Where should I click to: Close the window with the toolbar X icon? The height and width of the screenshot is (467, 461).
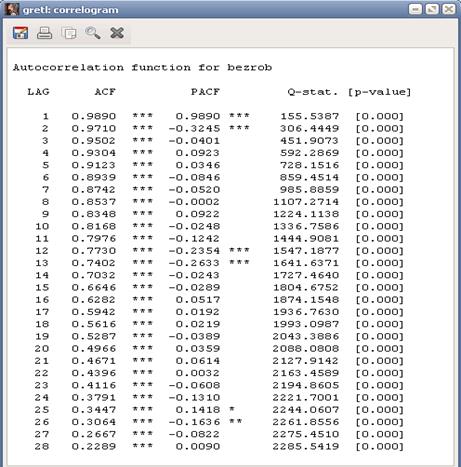[117, 33]
